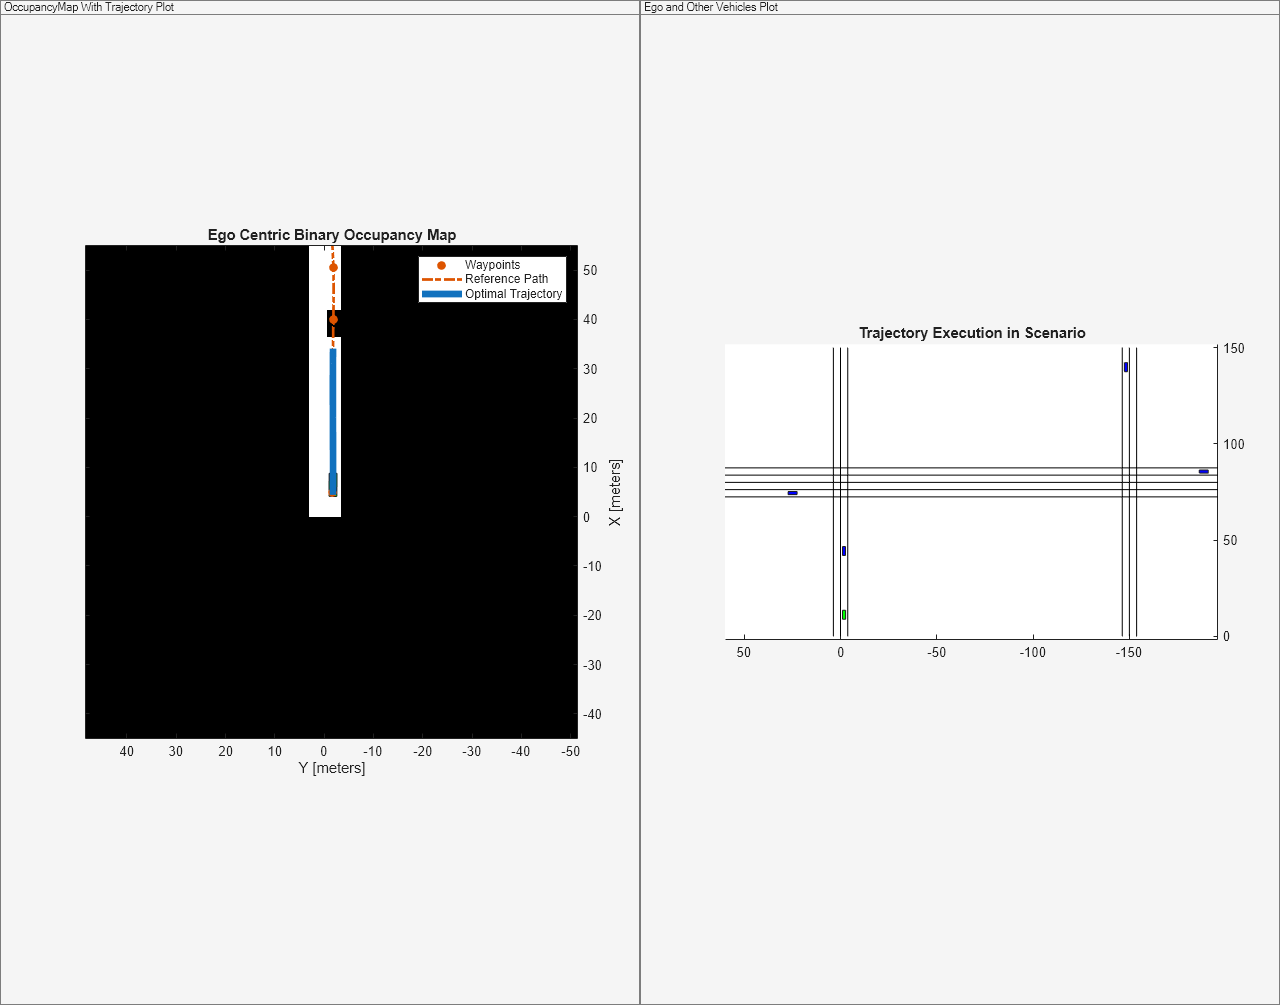
Task: Select the Ego and Other Vehicles Plot title
Action: point(711,7)
